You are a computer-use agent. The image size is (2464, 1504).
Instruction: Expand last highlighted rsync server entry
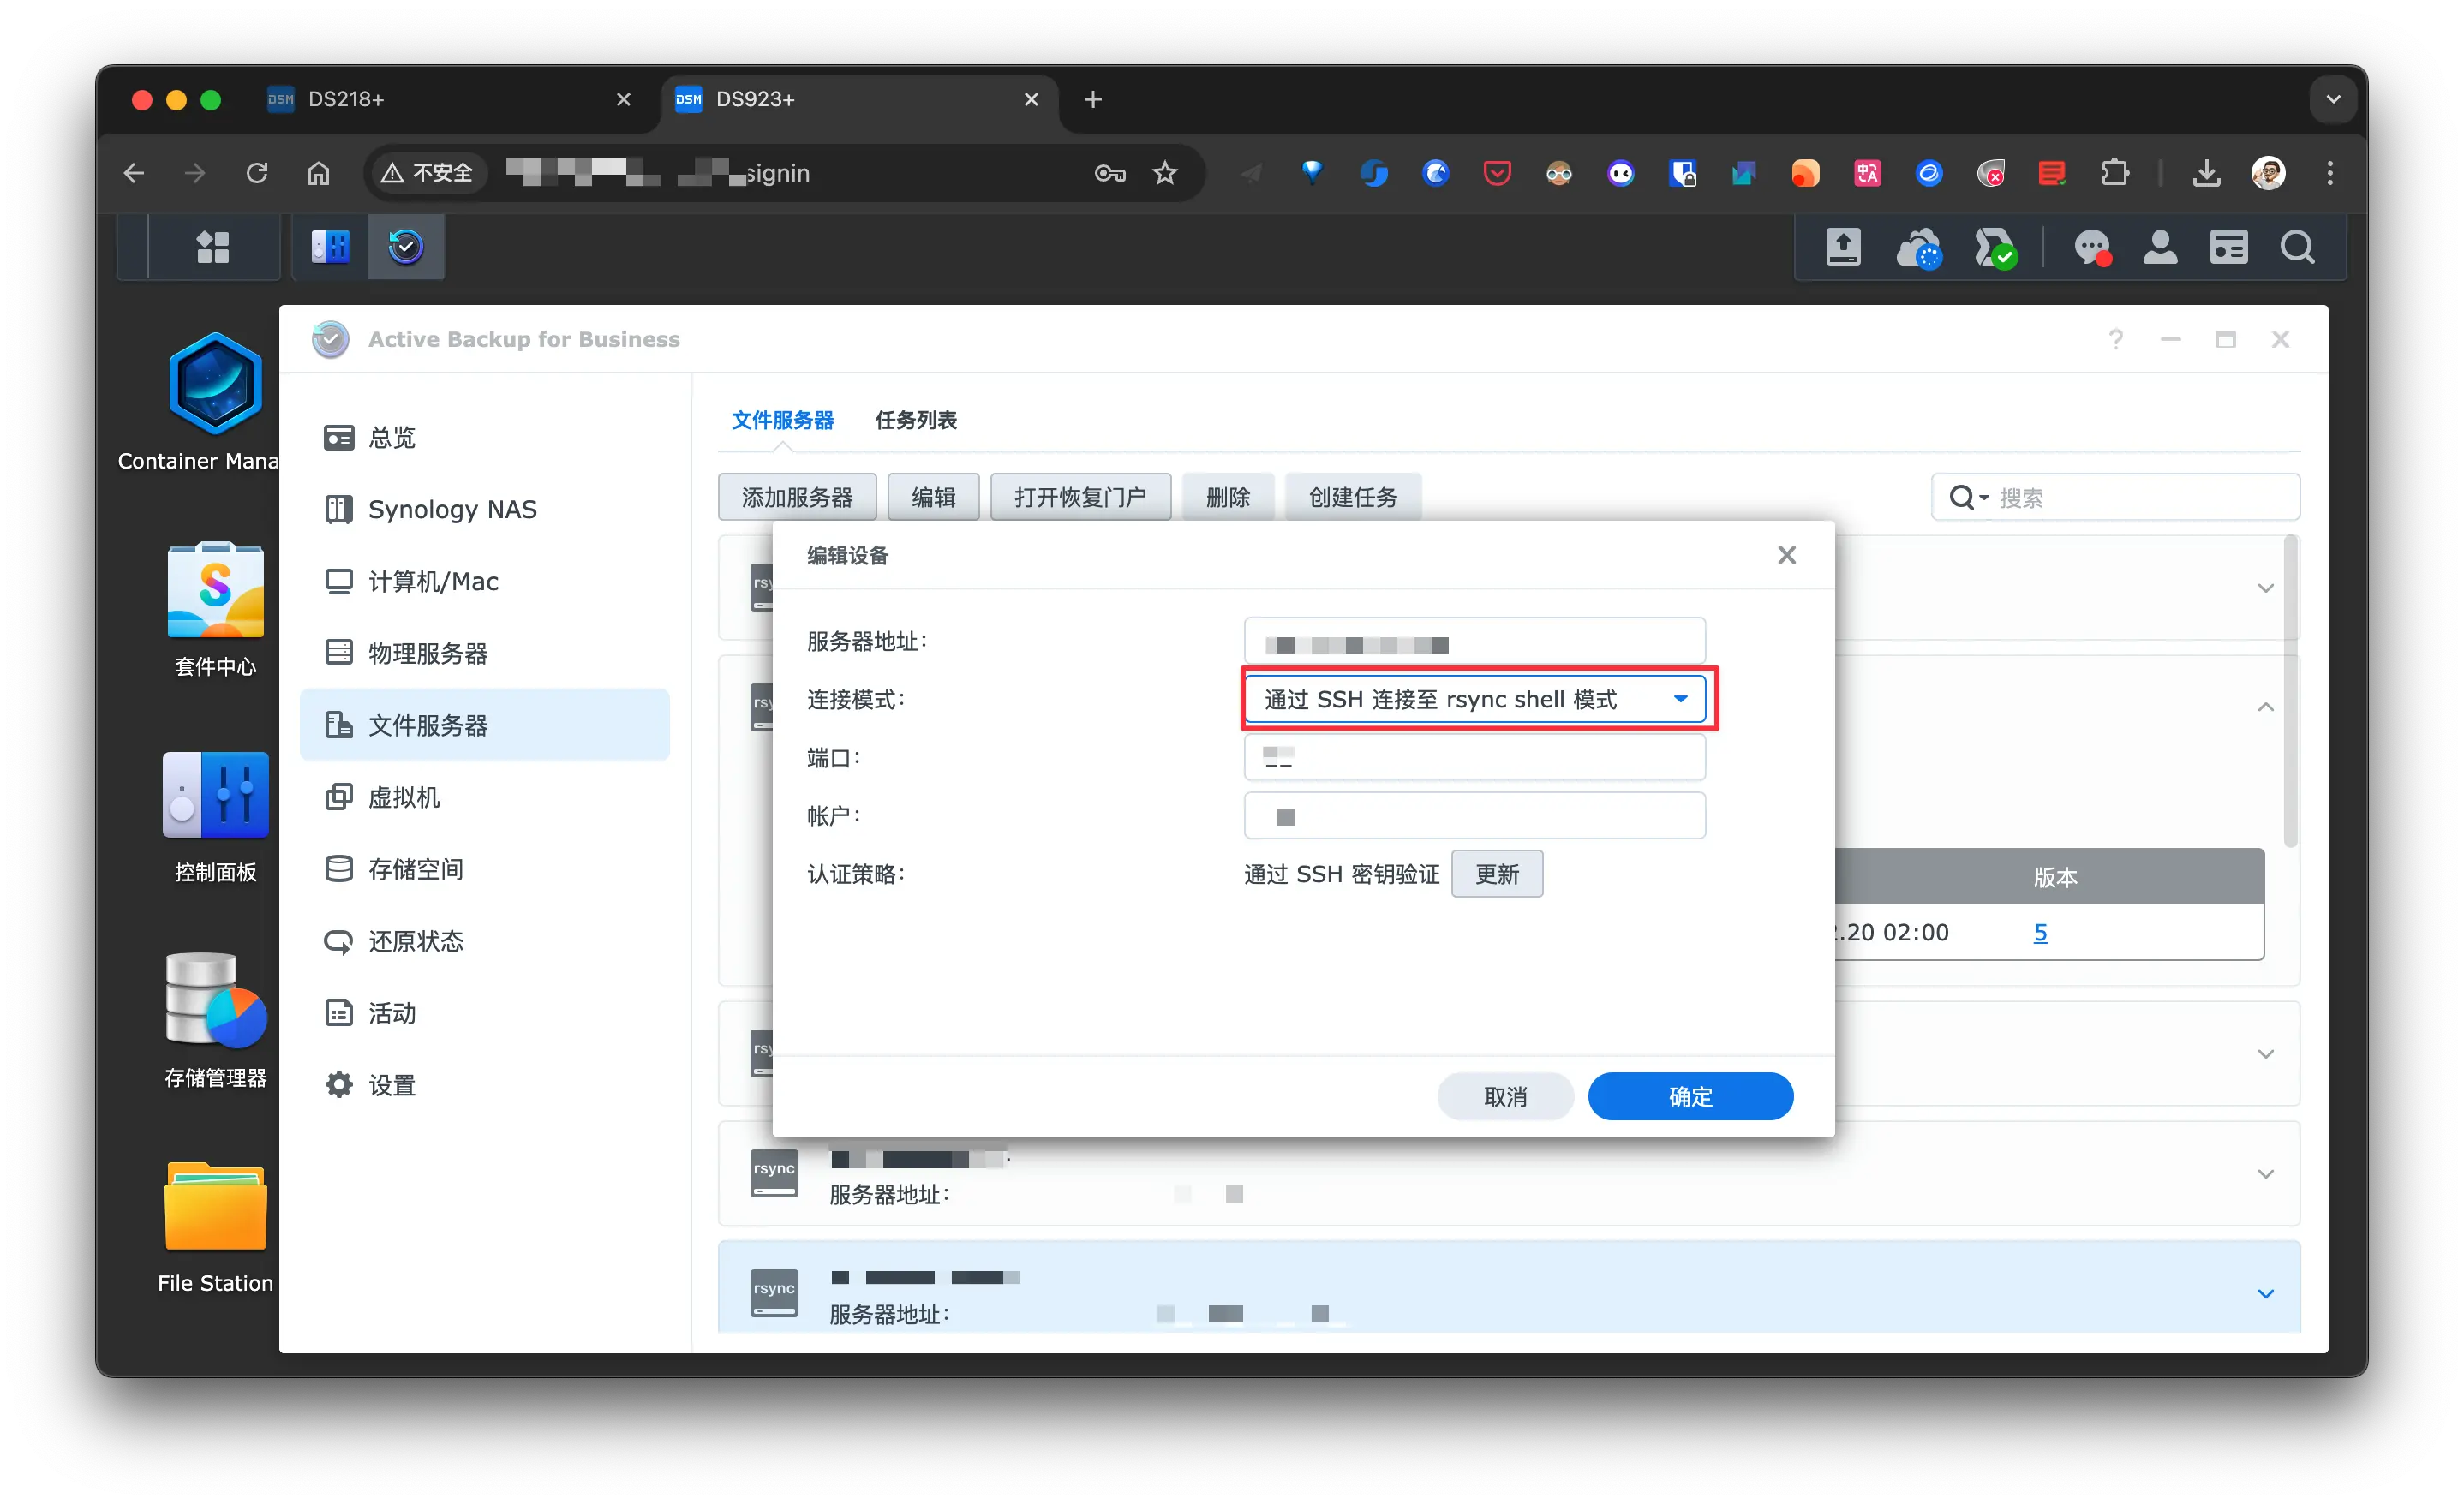pos(2265,1293)
